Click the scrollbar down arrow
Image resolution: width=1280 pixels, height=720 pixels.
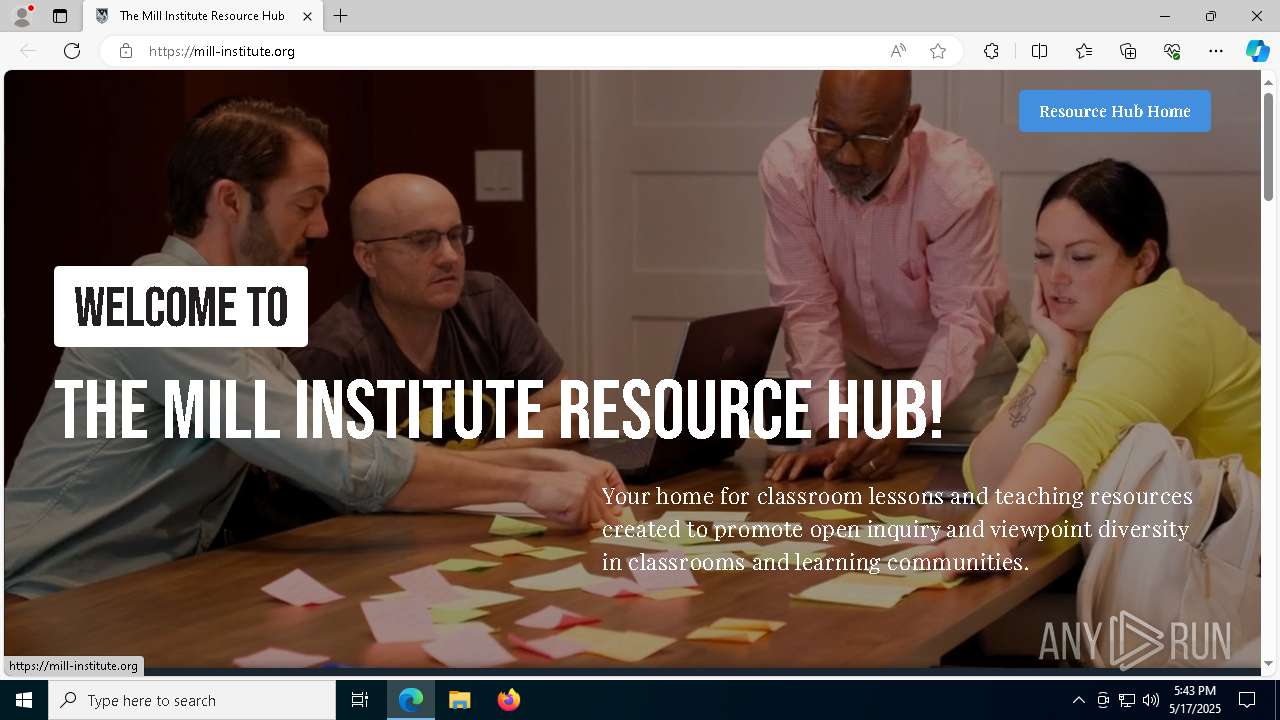[x=1269, y=663]
